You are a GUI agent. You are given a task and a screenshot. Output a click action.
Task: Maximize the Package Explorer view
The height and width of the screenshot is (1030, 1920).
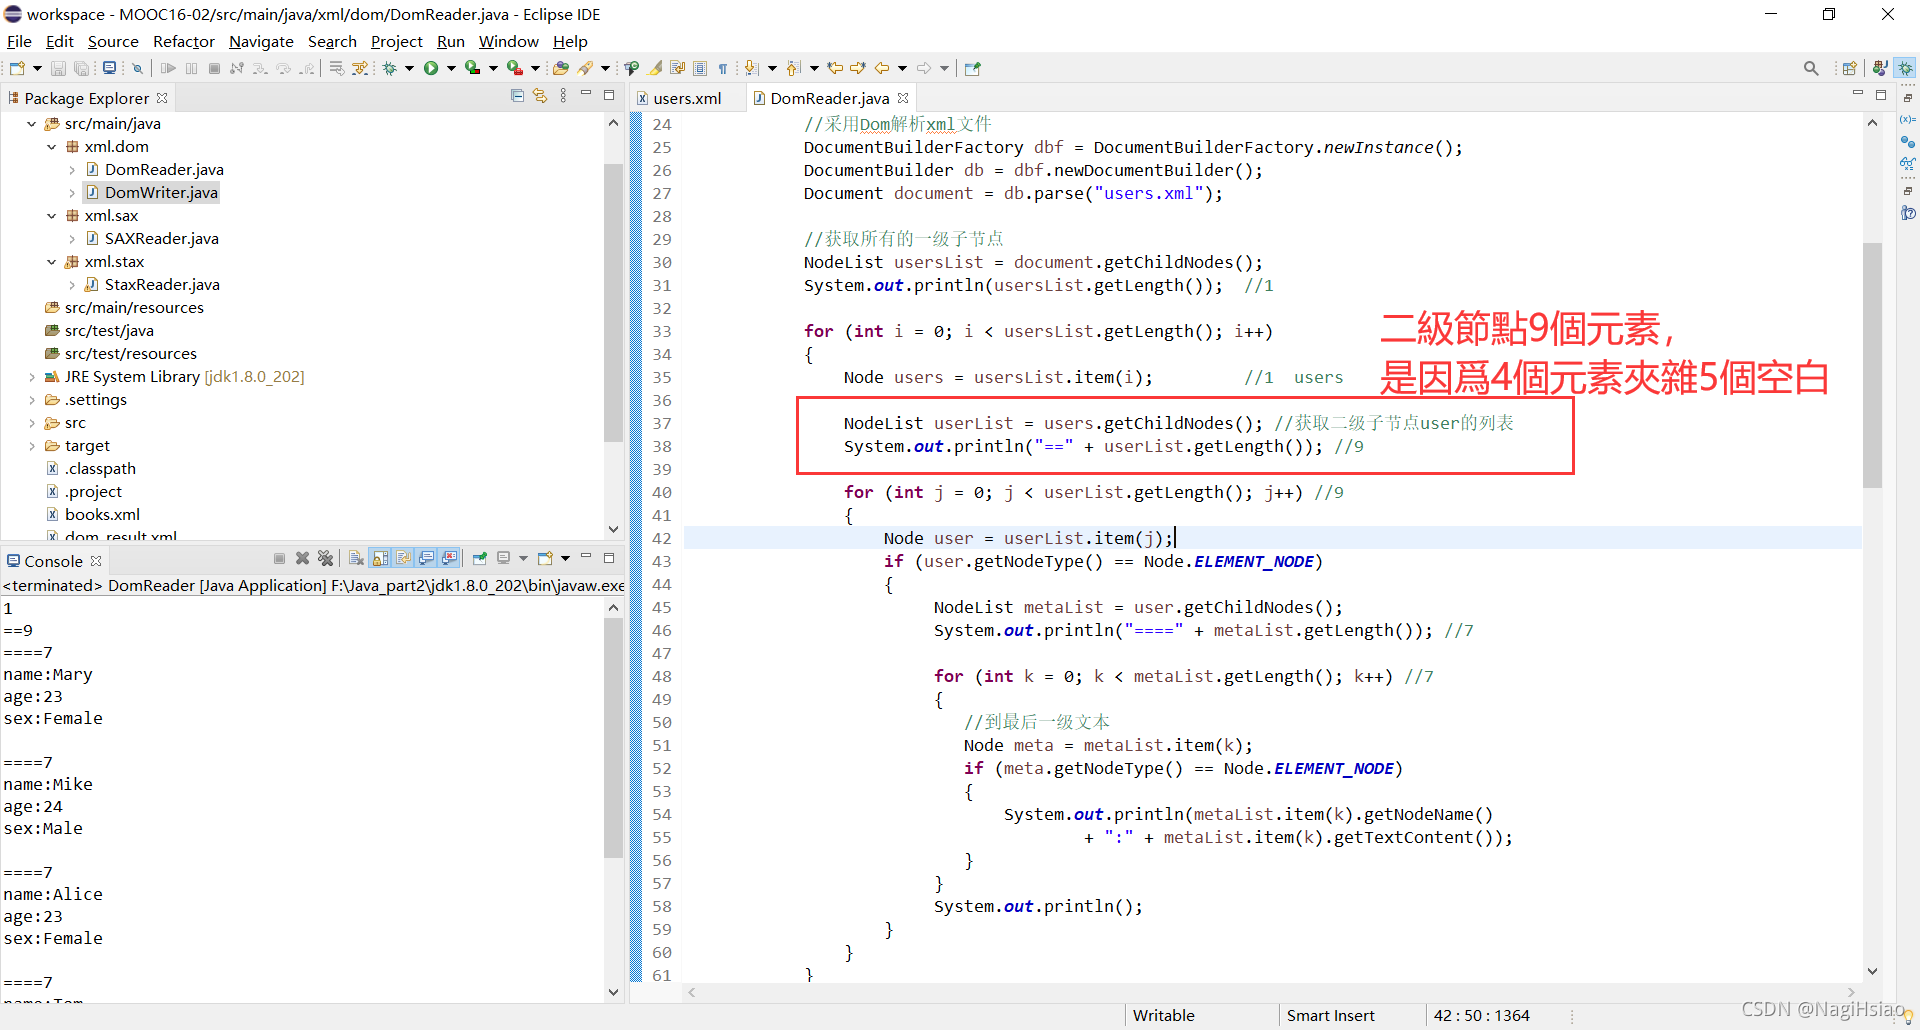pyautogui.click(x=609, y=96)
